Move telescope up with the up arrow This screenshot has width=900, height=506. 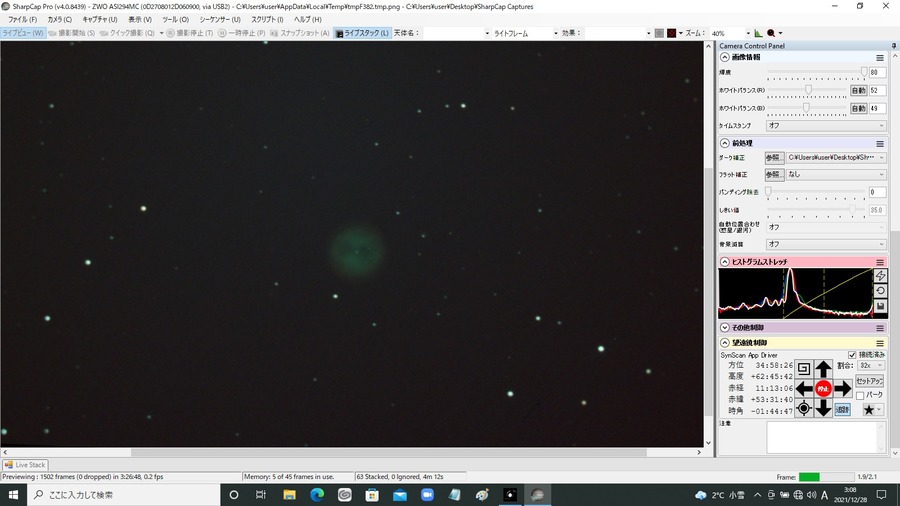point(824,369)
